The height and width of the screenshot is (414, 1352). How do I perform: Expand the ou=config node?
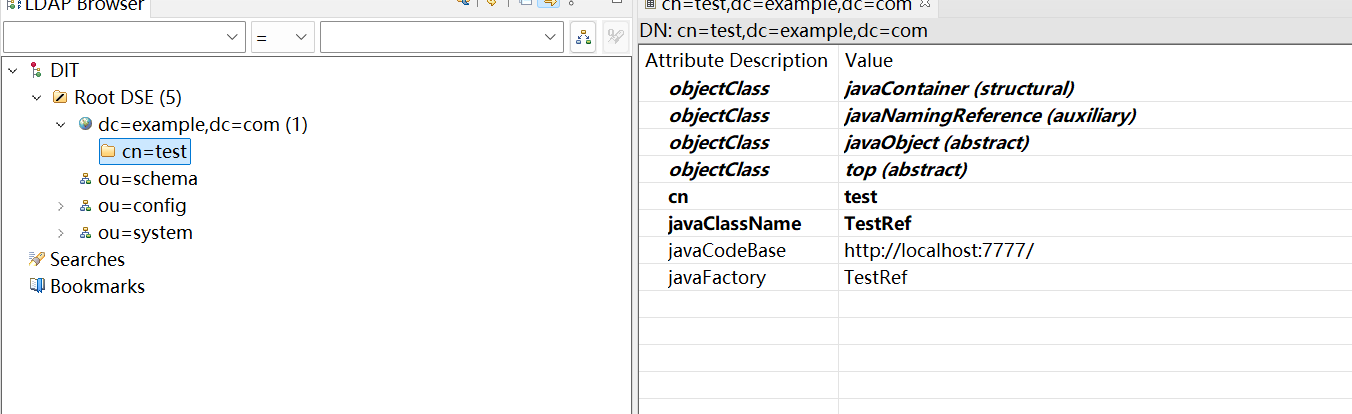click(60, 206)
